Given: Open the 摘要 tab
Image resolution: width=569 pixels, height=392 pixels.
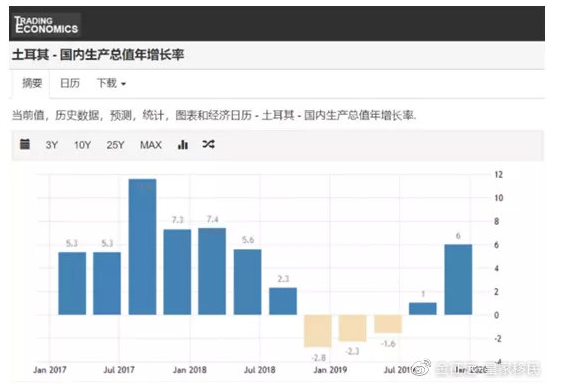Looking at the screenshot, I should click(32, 83).
